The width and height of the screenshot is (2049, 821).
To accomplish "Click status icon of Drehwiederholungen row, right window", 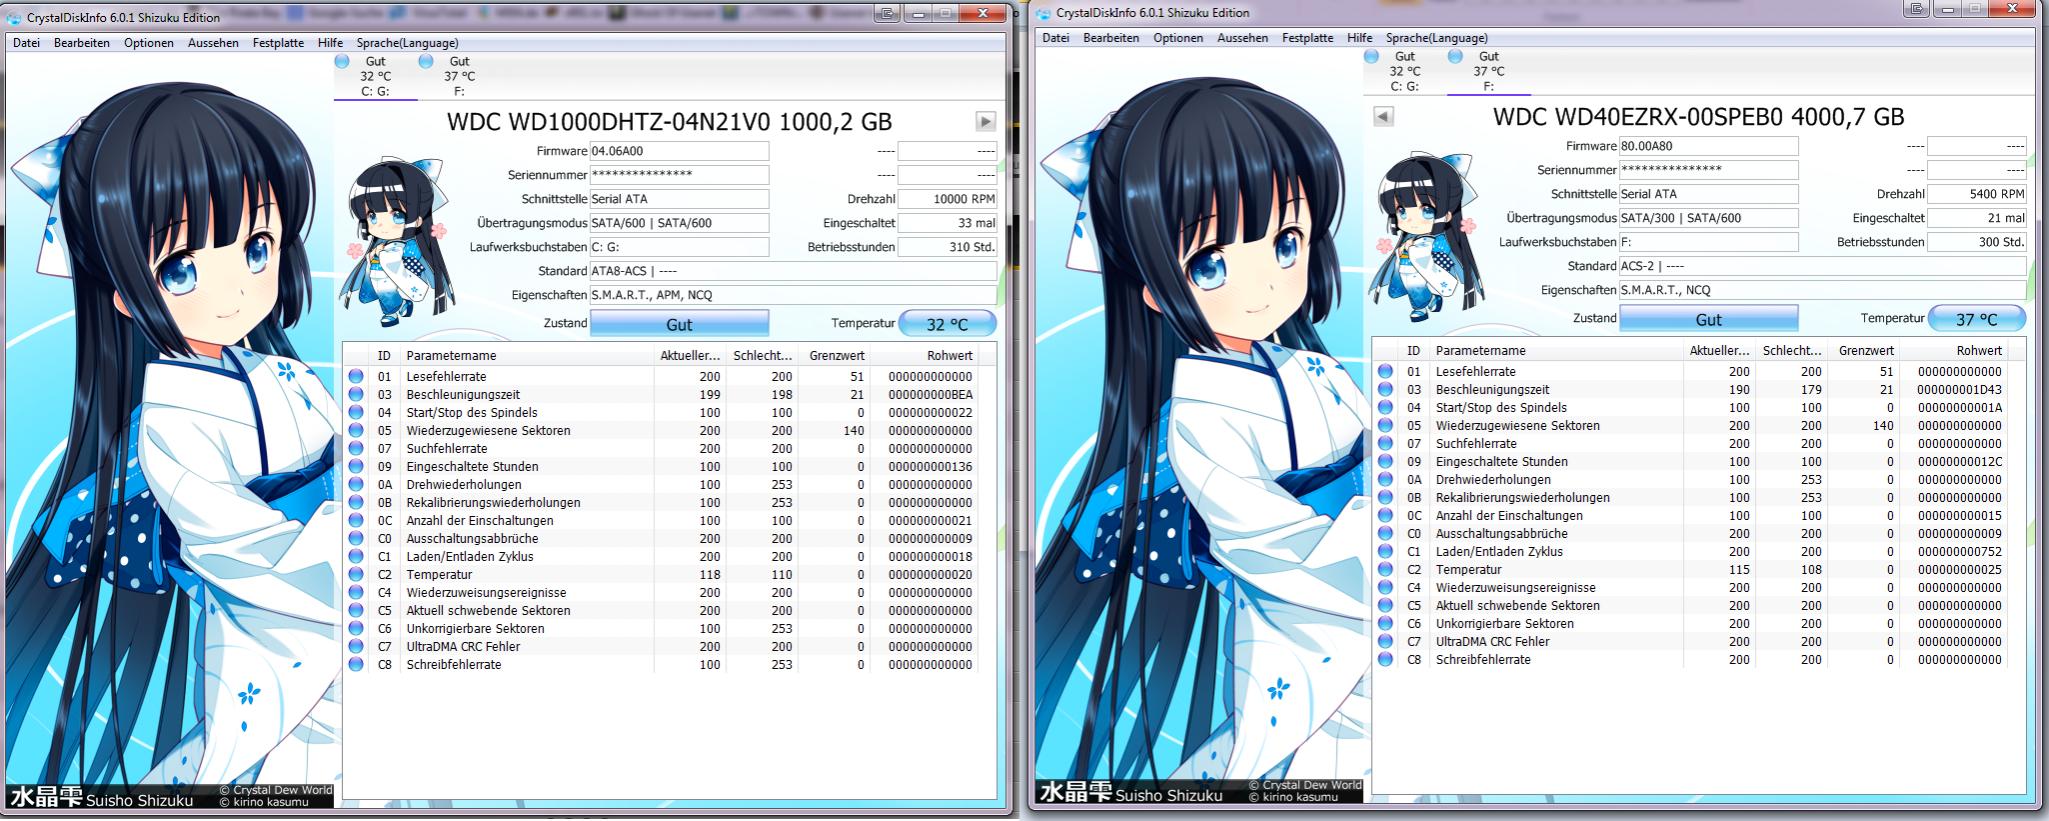I will [1385, 479].
